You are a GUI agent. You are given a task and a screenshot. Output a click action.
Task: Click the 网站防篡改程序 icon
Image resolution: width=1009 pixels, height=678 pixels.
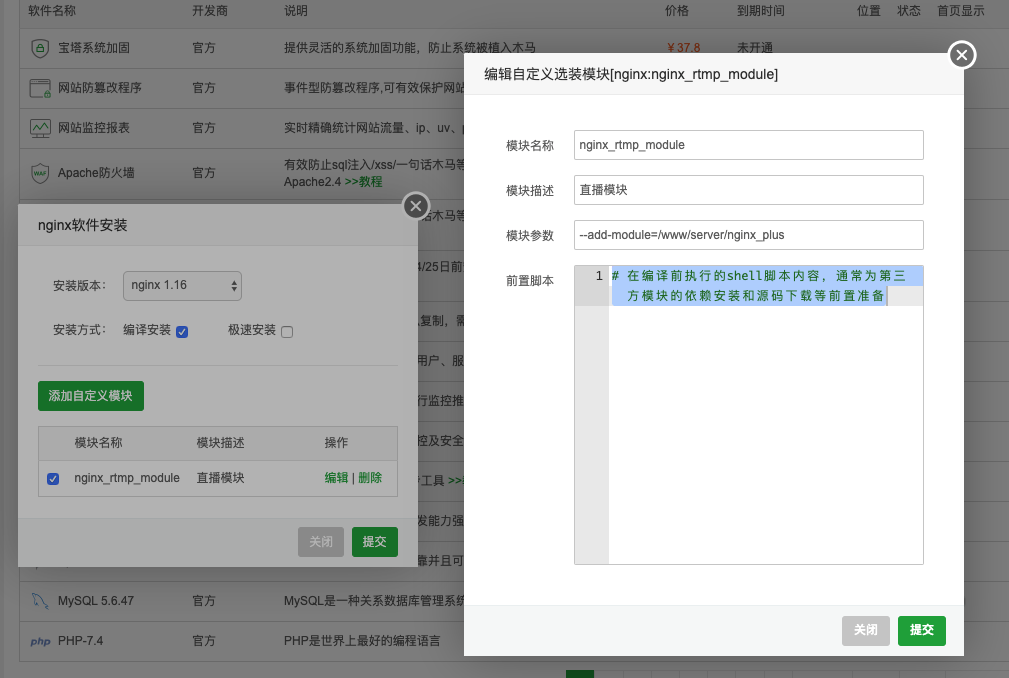tap(40, 88)
